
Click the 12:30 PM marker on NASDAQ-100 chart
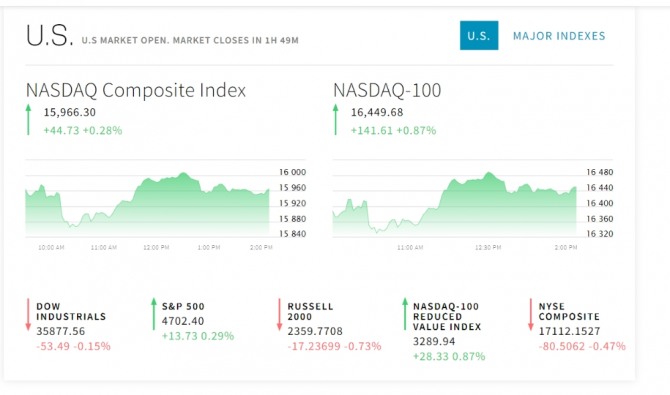pos(488,248)
